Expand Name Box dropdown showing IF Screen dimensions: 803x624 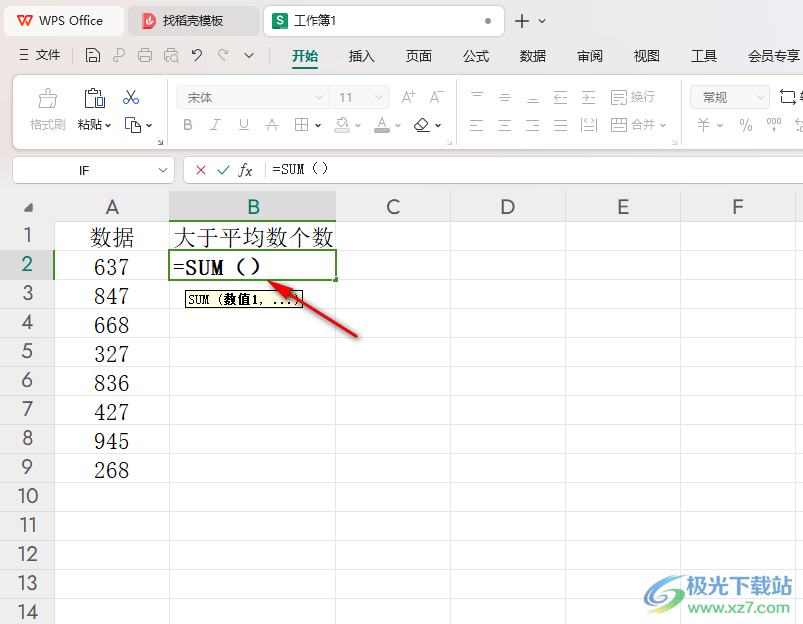[x=163, y=170]
